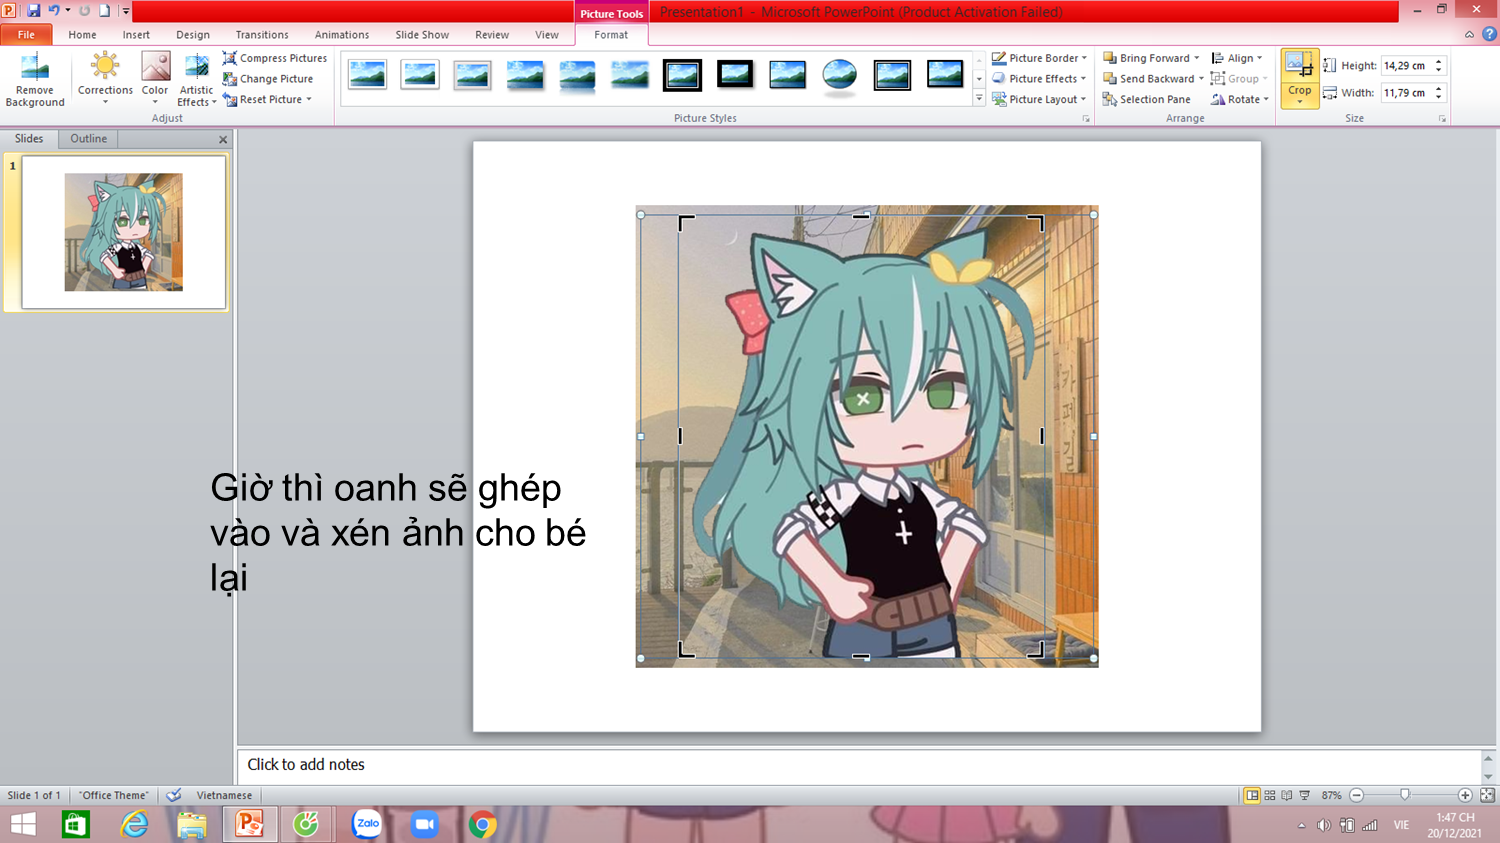Open Size dialog launcher
1500x843 pixels.
1442,119
